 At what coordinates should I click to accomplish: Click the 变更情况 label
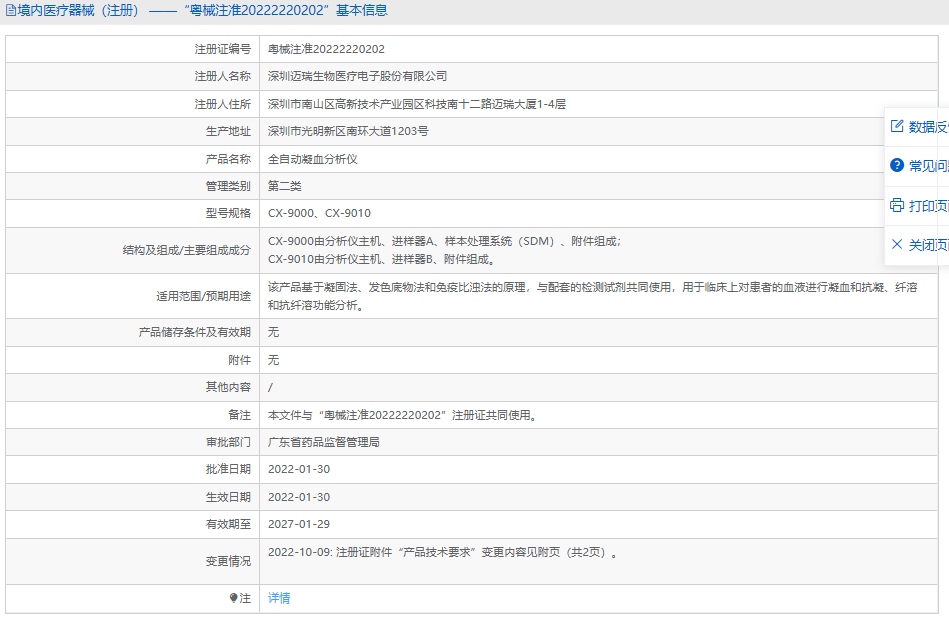[x=228, y=562]
